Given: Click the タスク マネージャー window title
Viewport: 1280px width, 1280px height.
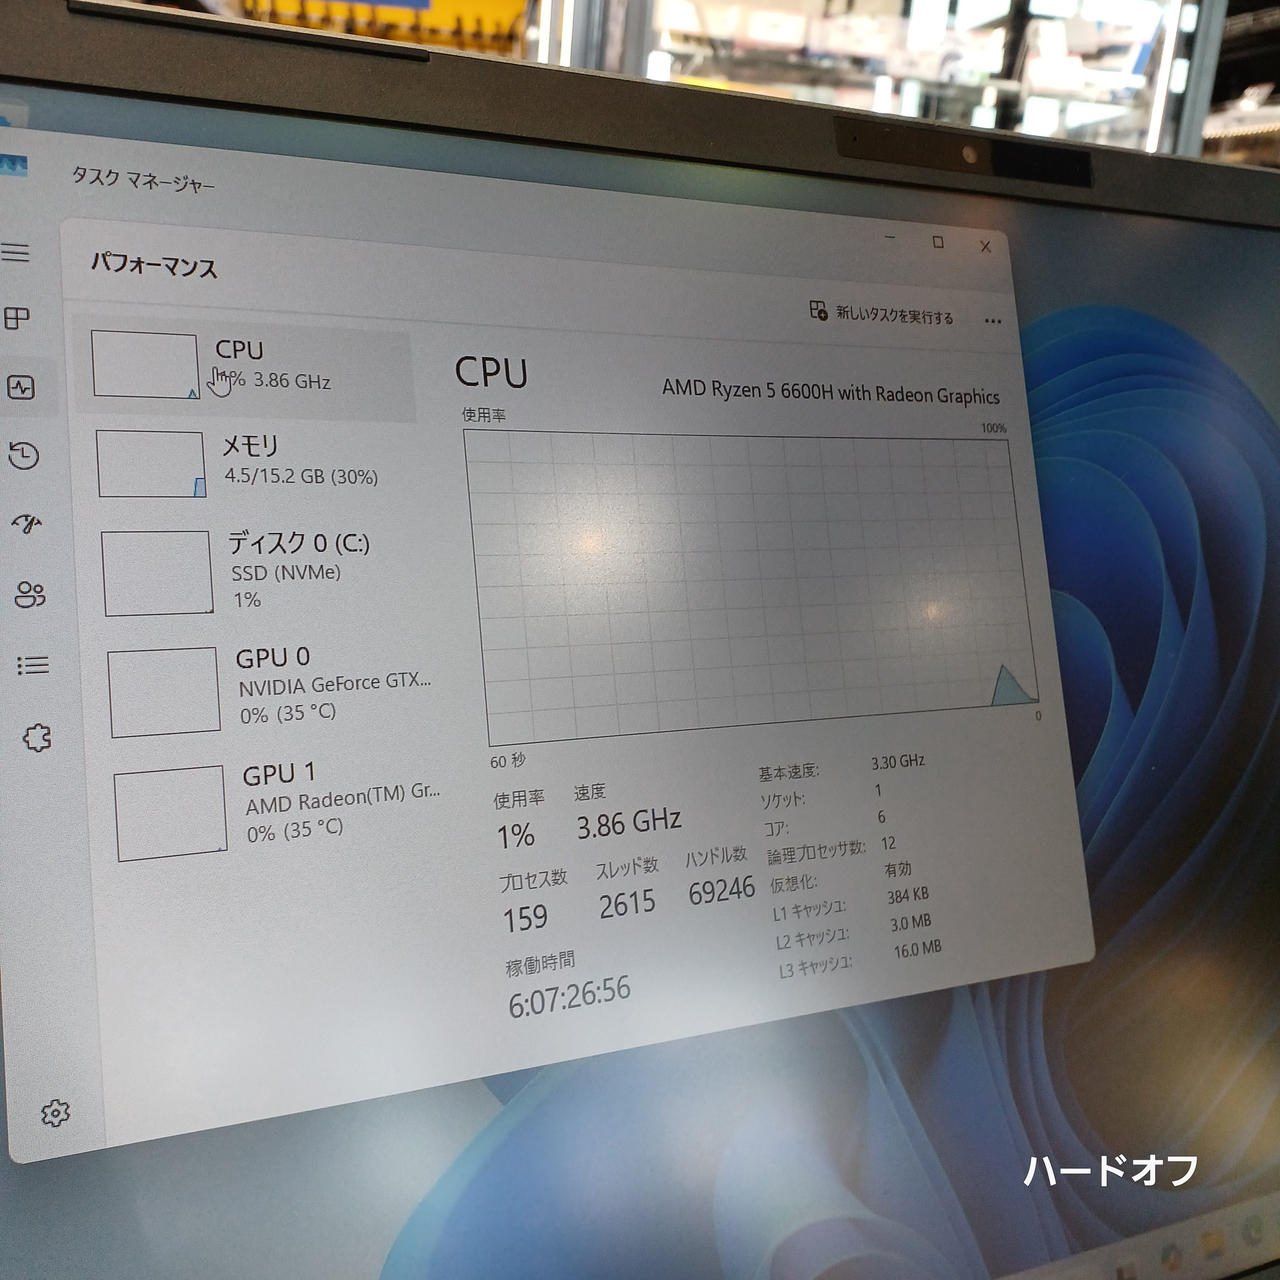Looking at the screenshot, I should [x=143, y=180].
